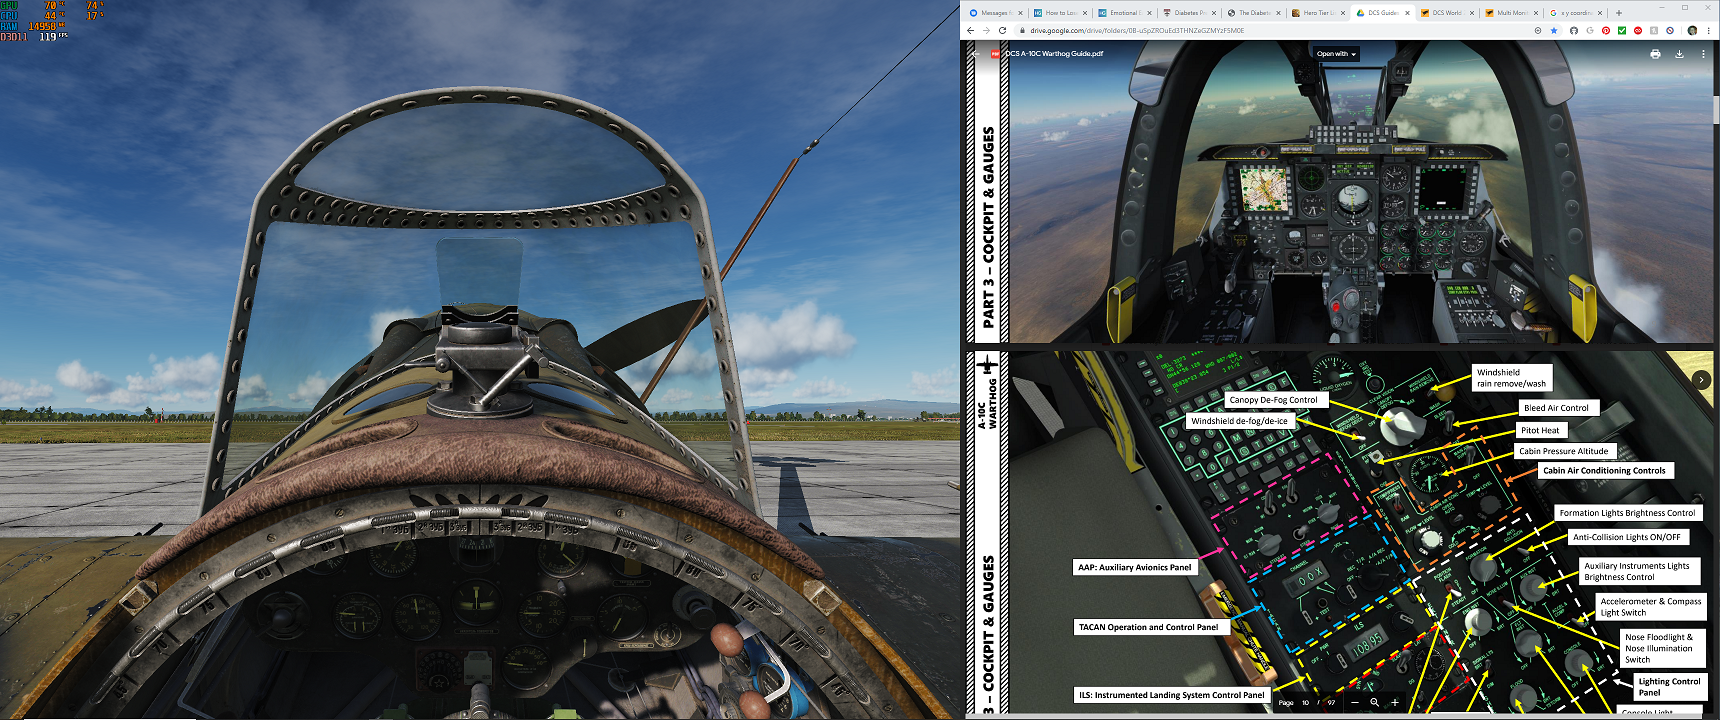The height and width of the screenshot is (720, 1720).
Task: Switch to Emotional tab
Action: tap(1124, 13)
